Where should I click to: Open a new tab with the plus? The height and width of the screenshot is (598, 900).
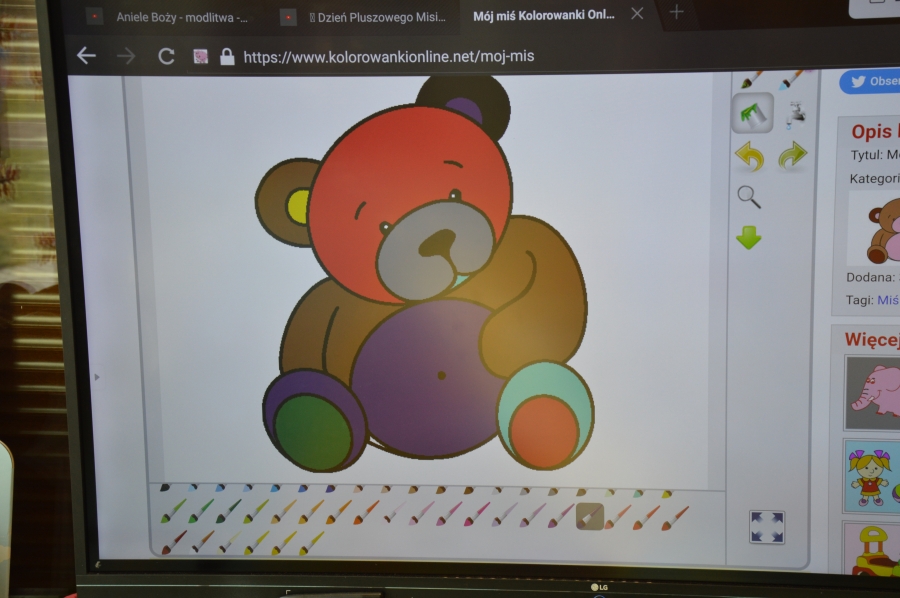tap(676, 12)
